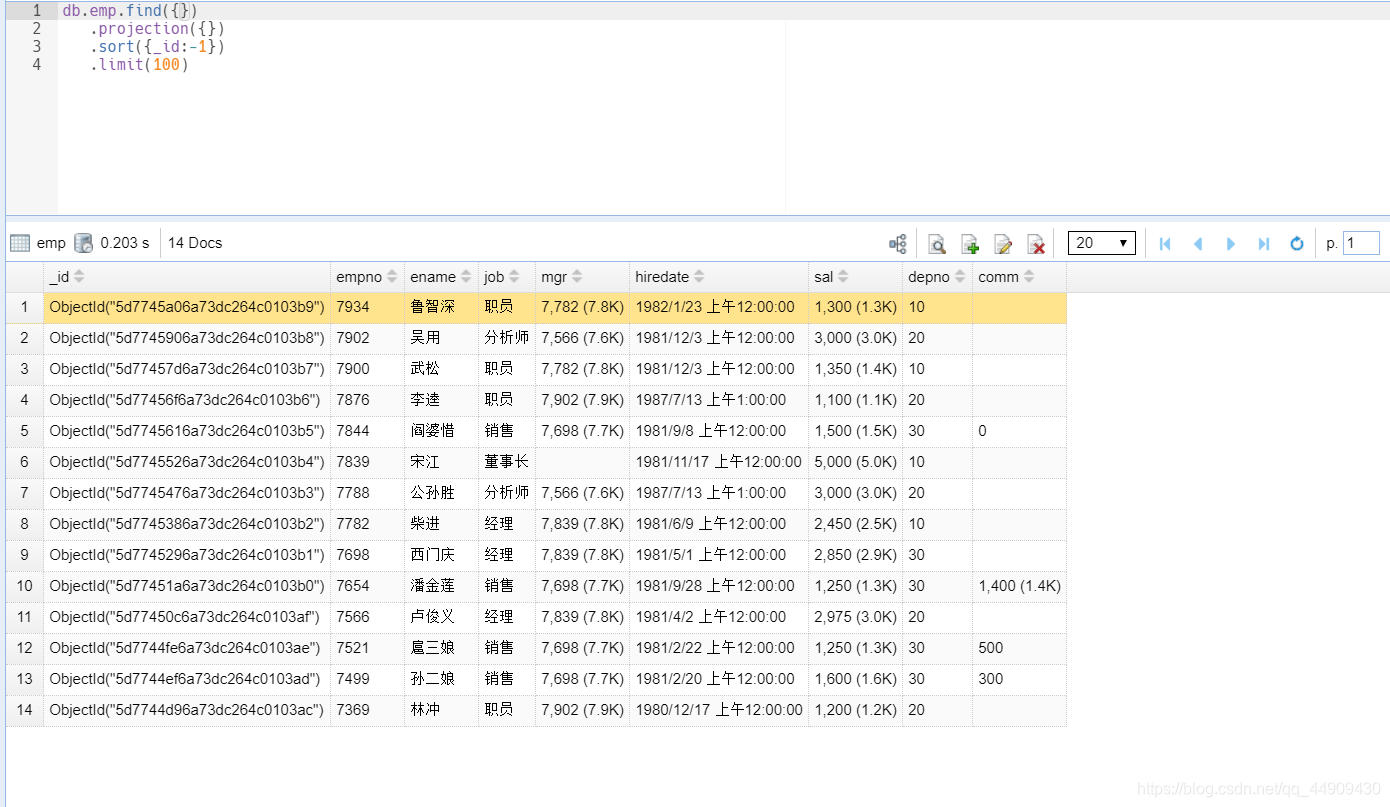Click comm cell 1,400 (1.4K)

pyautogui.click(x=1020, y=586)
